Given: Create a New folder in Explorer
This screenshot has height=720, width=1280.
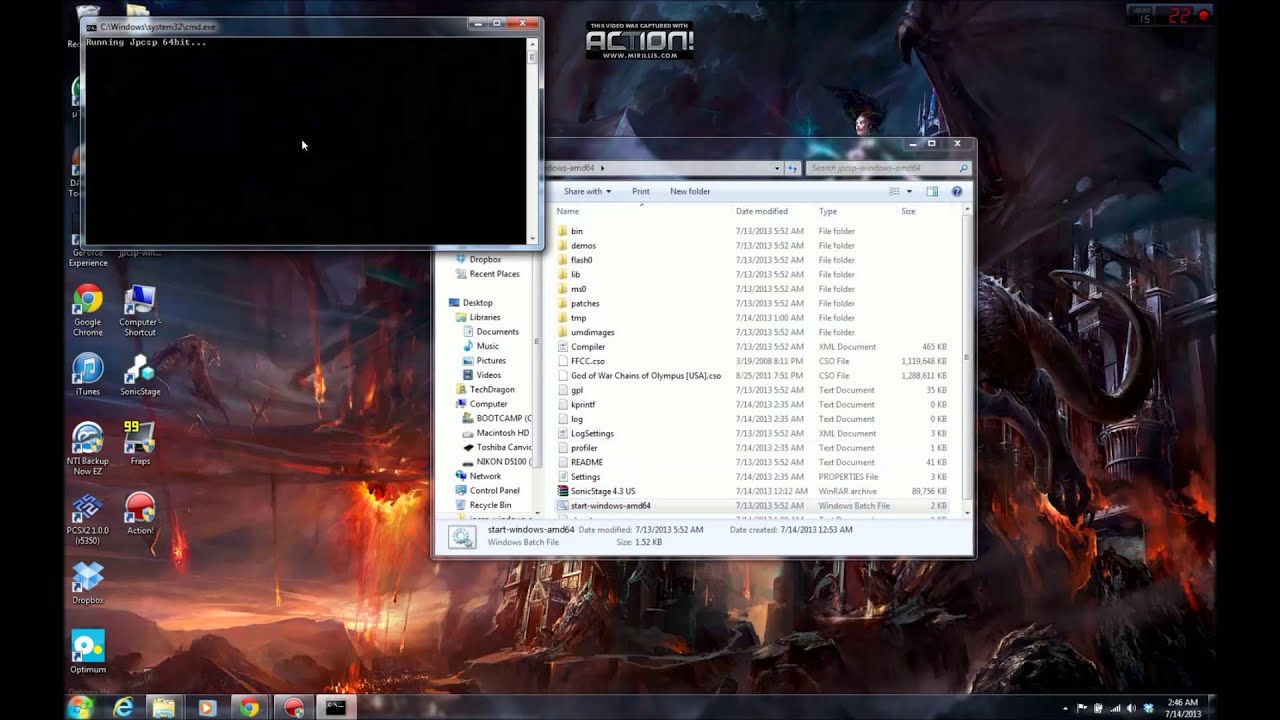Looking at the screenshot, I should pyautogui.click(x=690, y=191).
